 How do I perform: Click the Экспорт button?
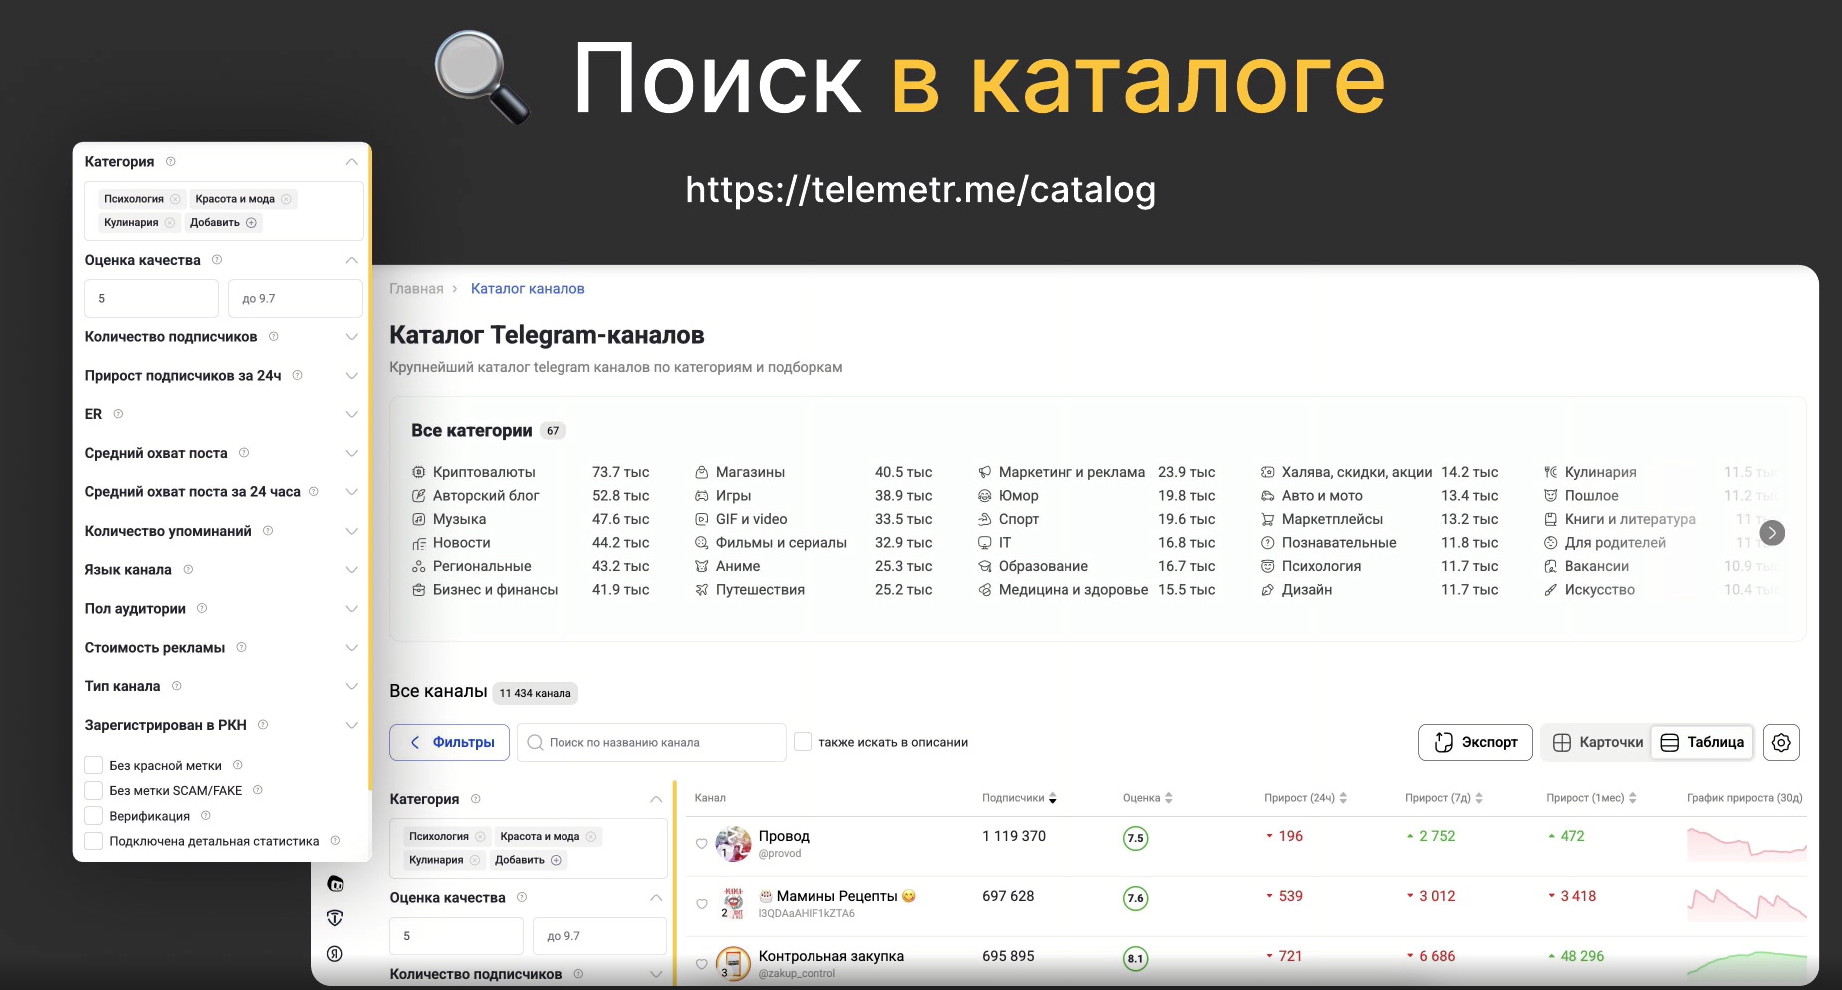coord(1475,742)
